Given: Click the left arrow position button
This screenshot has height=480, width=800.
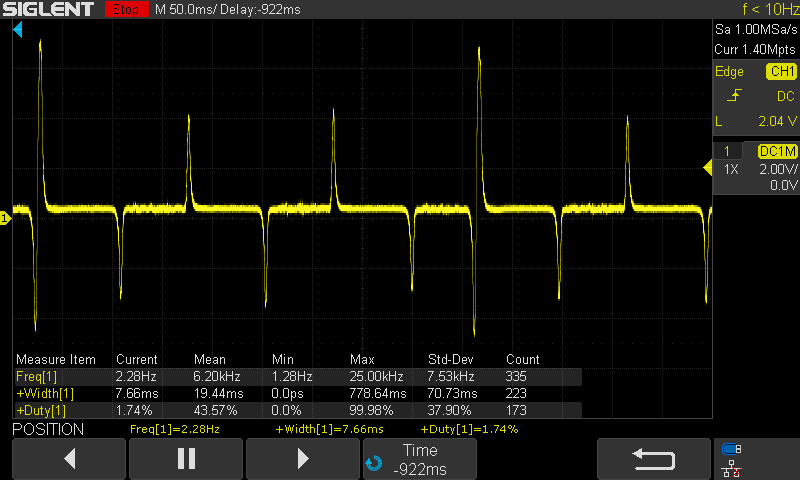Looking at the screenshot, I should 69,459.
